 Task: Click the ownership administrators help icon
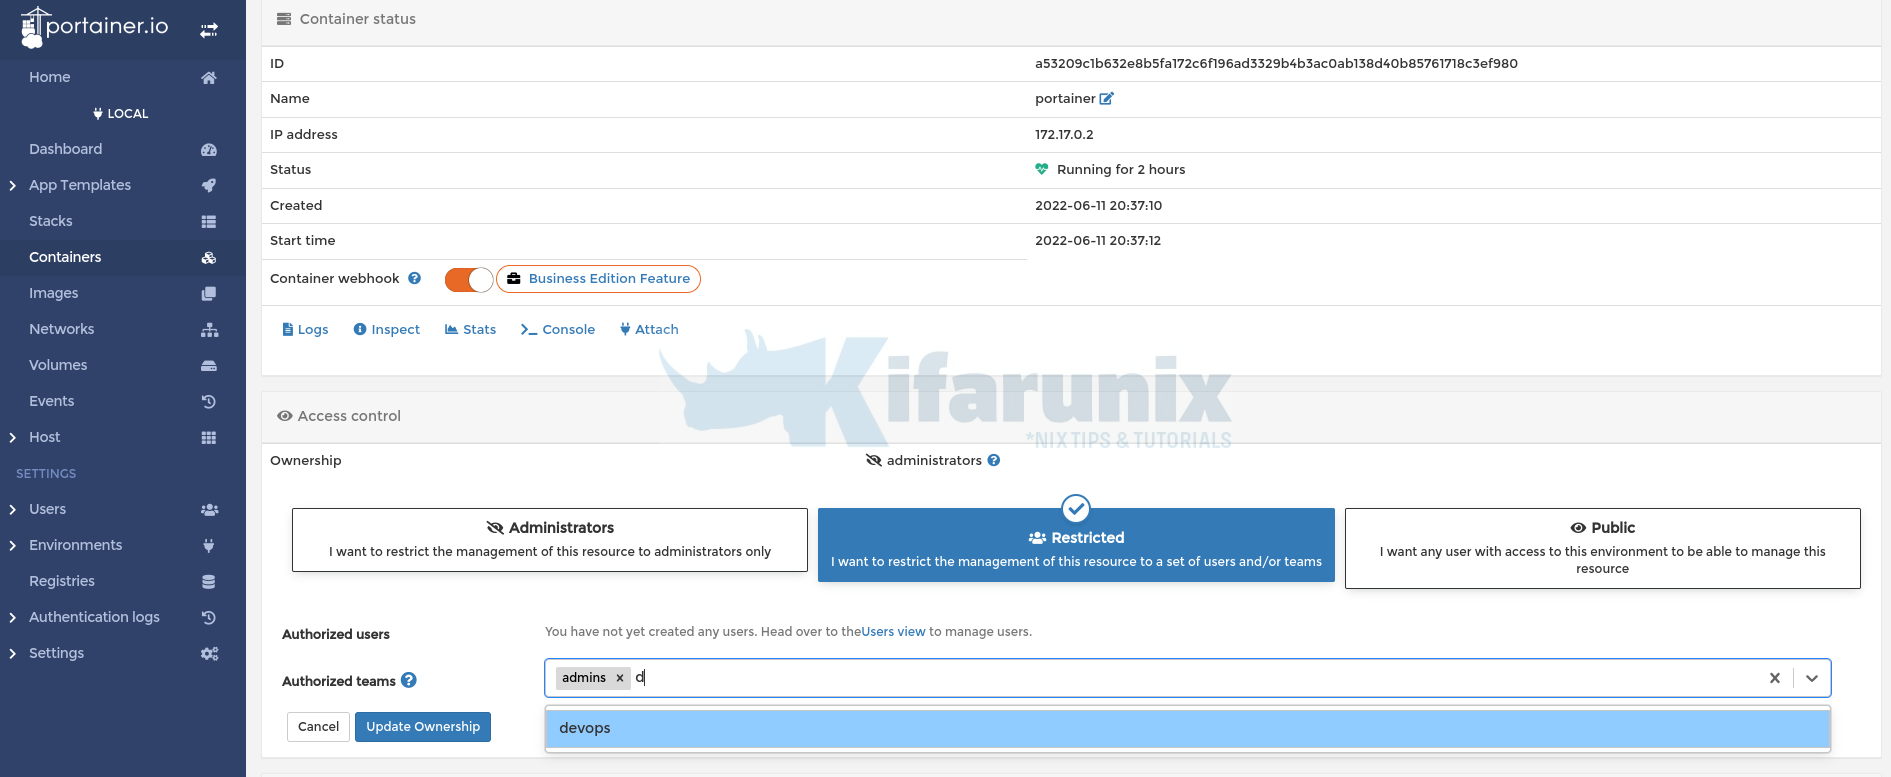993,461
